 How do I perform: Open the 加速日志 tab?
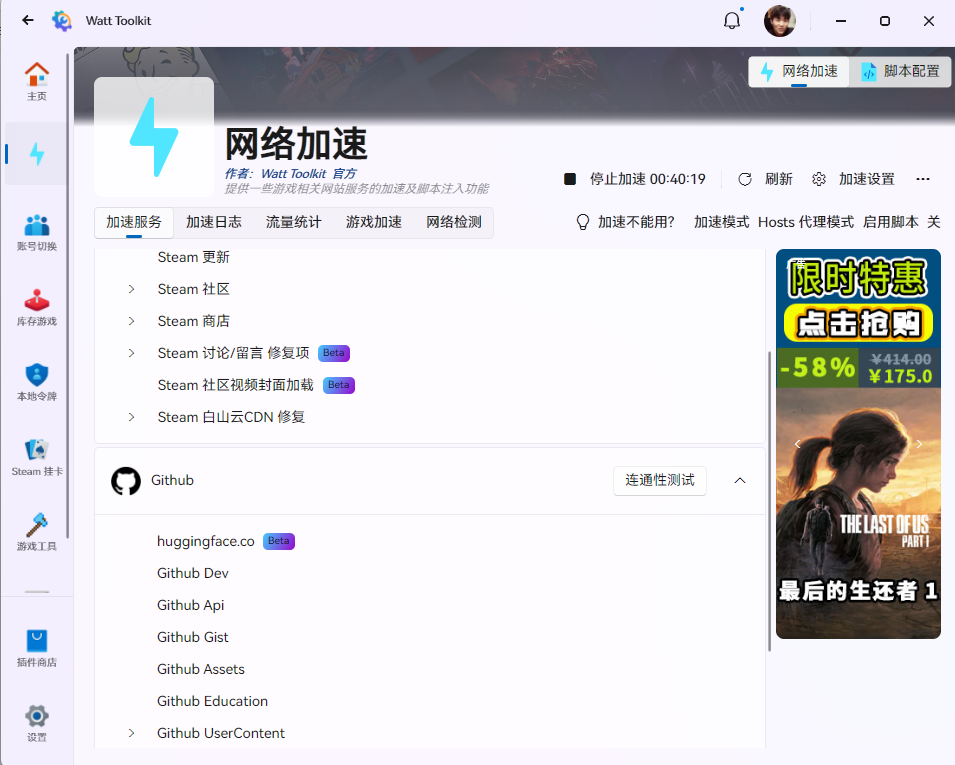[x=214, y=222]
